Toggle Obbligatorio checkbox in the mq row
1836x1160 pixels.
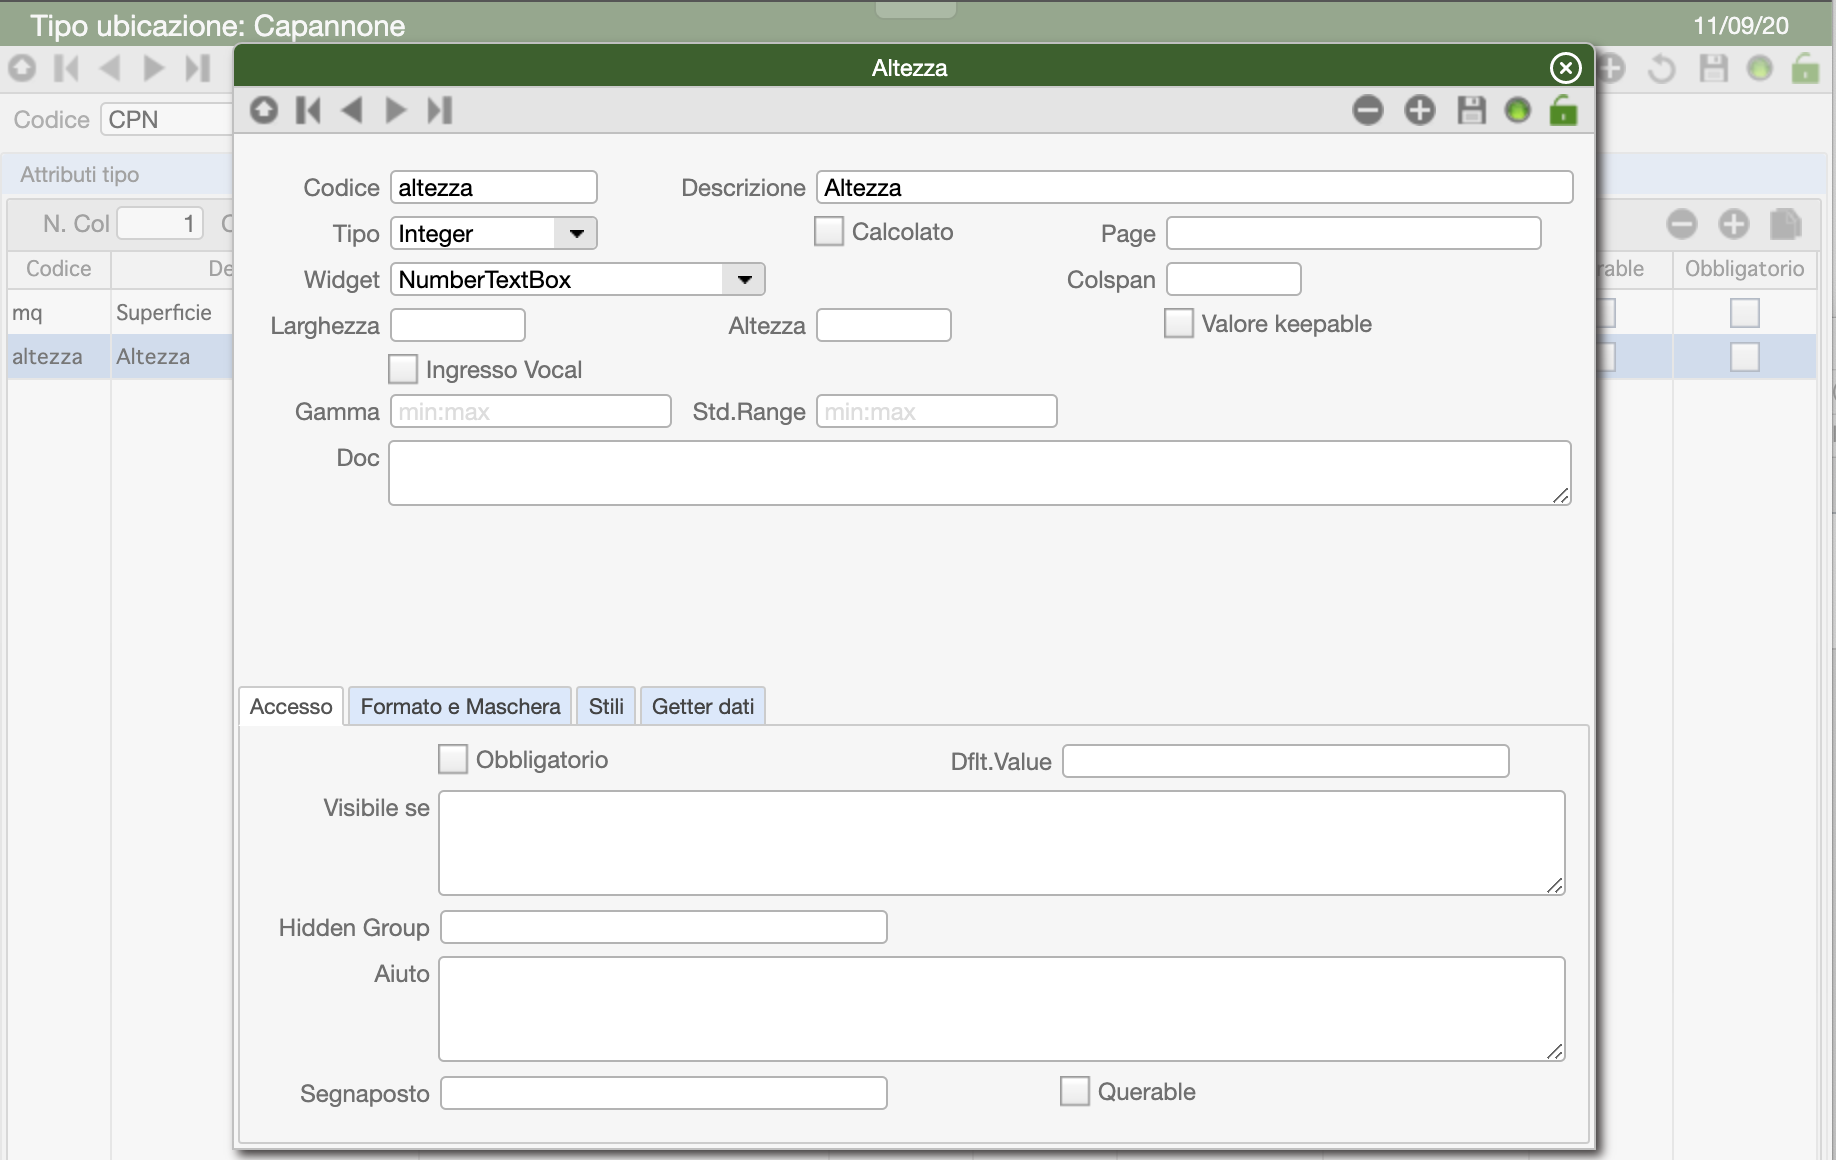click(1745, 313)
